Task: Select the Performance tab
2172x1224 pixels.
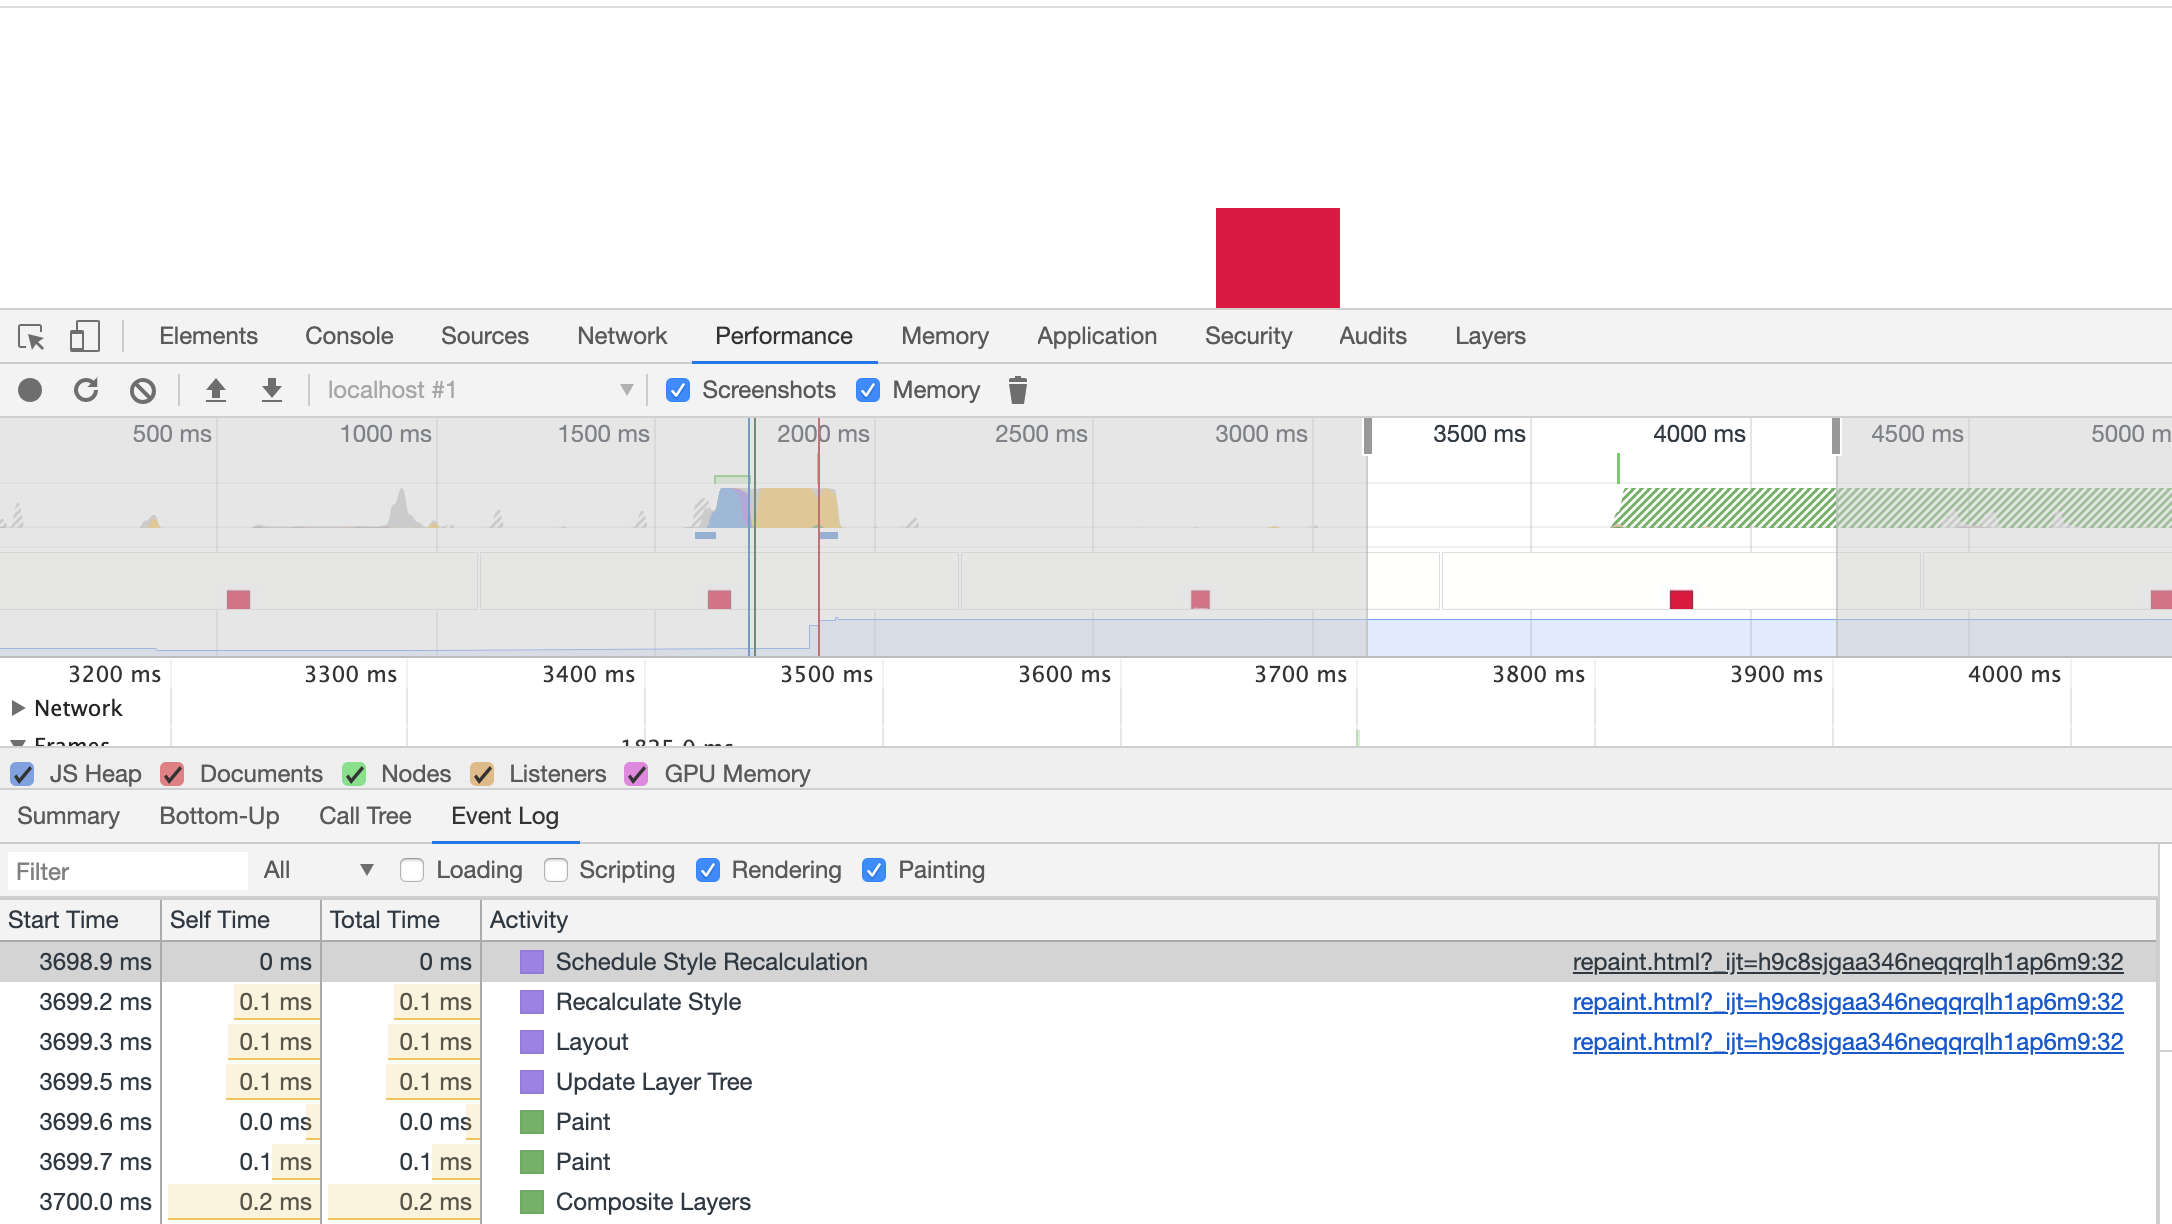Action: (x=784, y=336)
